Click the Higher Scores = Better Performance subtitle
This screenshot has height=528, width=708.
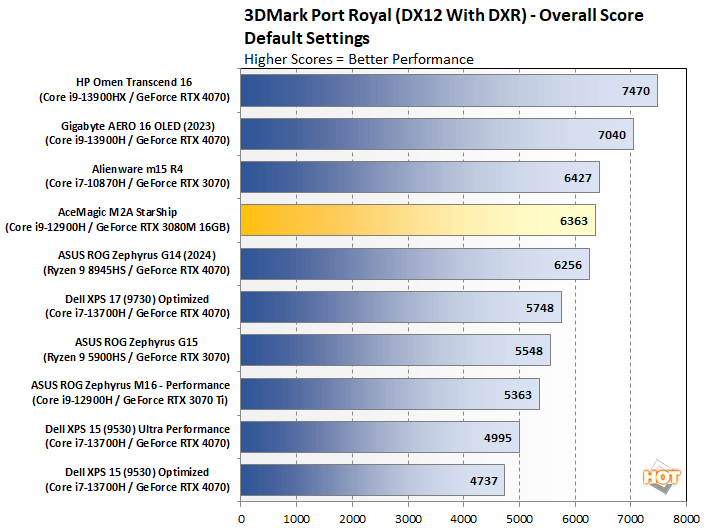click(x=359, y=59)
